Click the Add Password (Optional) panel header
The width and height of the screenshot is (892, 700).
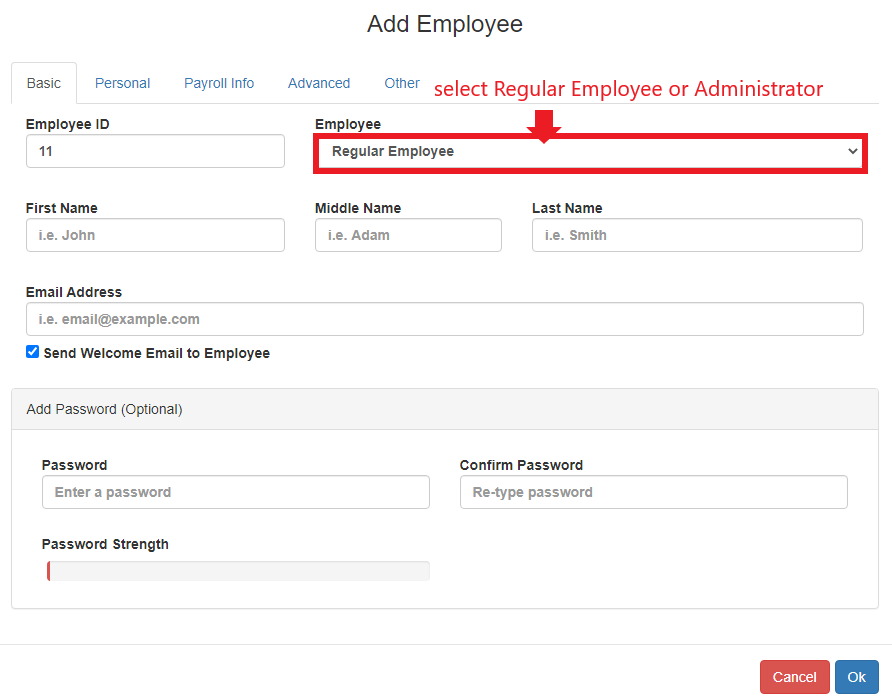[x=444, y=409]
